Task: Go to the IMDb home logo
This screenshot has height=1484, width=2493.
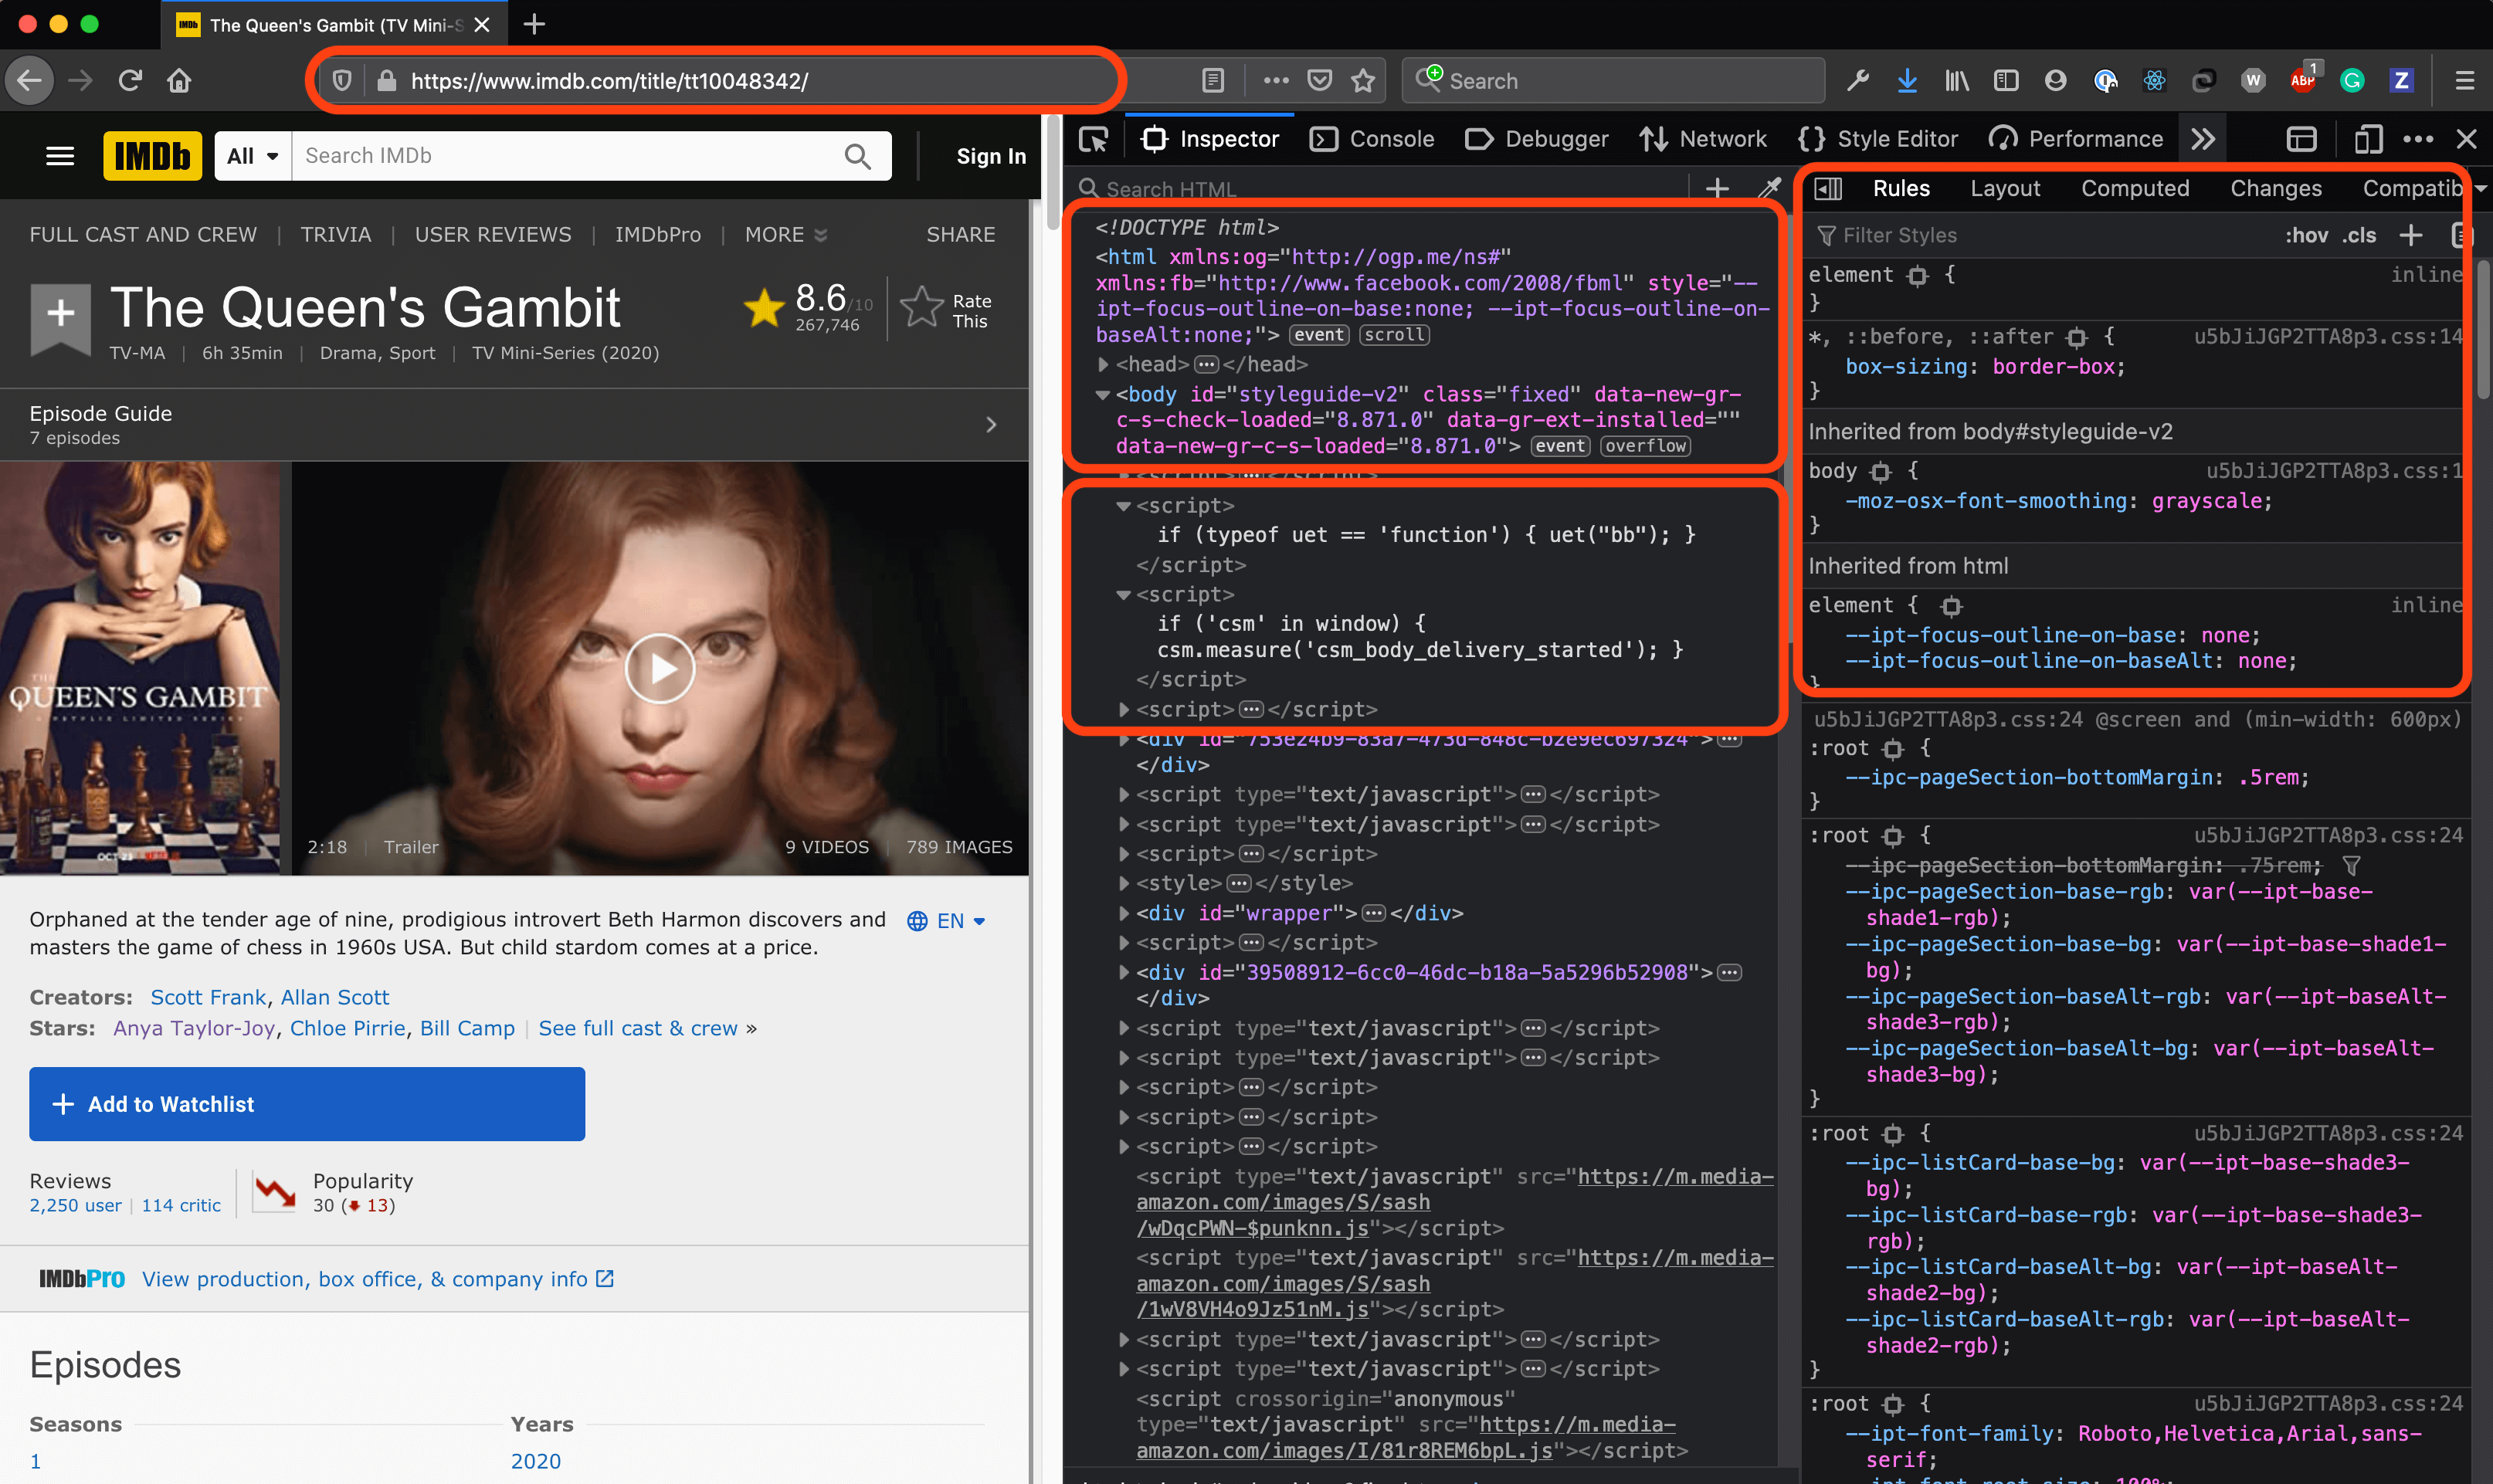Action: tap(152, 156)
